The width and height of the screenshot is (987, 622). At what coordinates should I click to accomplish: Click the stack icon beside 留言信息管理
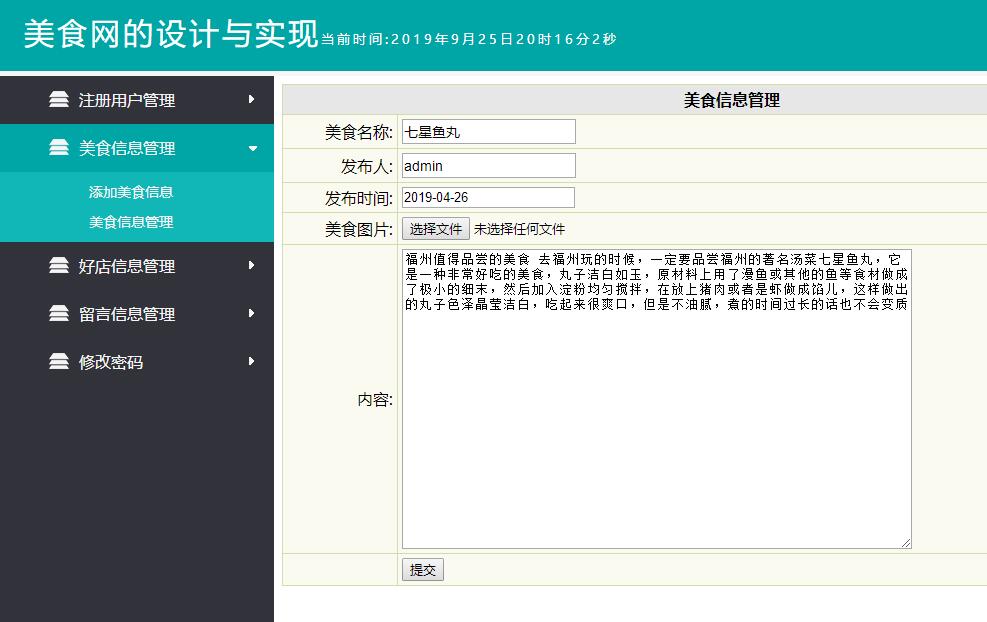59,314
